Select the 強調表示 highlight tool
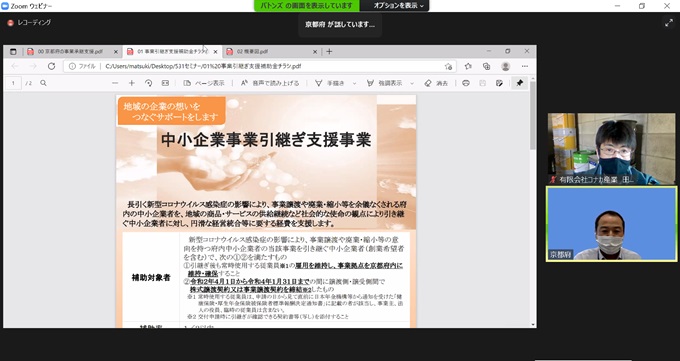 click(x=385, y=83)
